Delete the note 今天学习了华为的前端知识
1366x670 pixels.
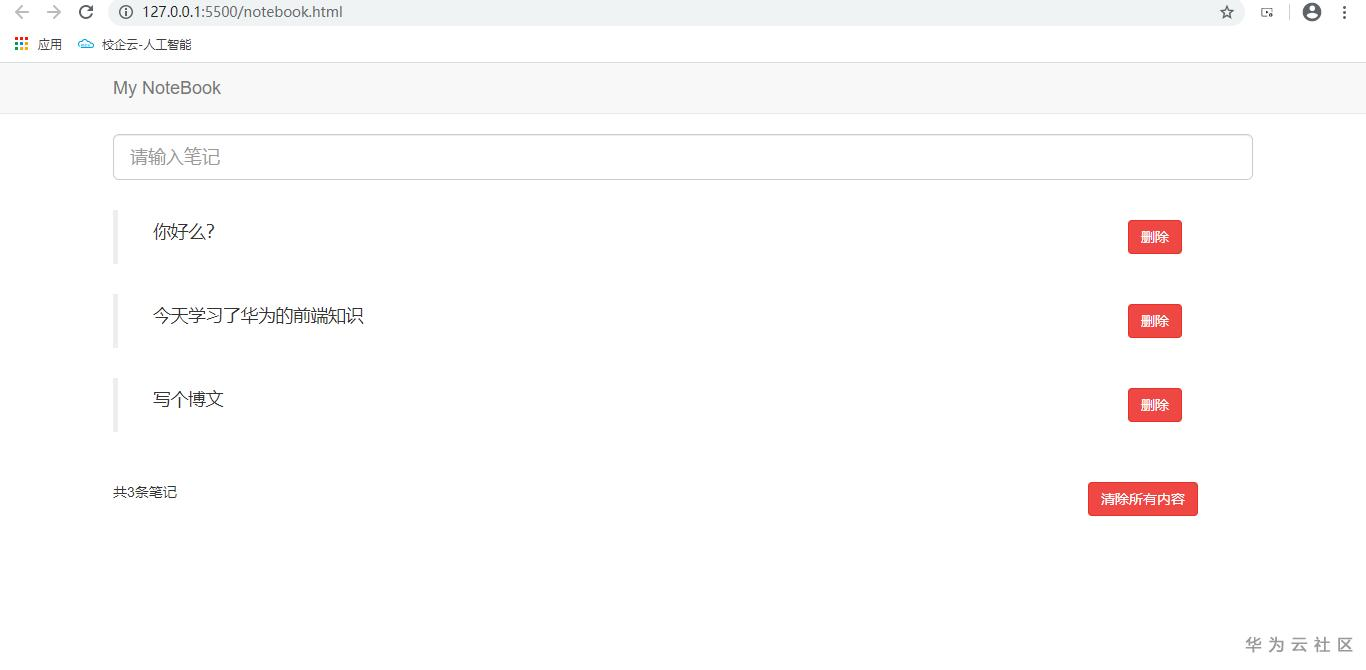coord(1154,321)
